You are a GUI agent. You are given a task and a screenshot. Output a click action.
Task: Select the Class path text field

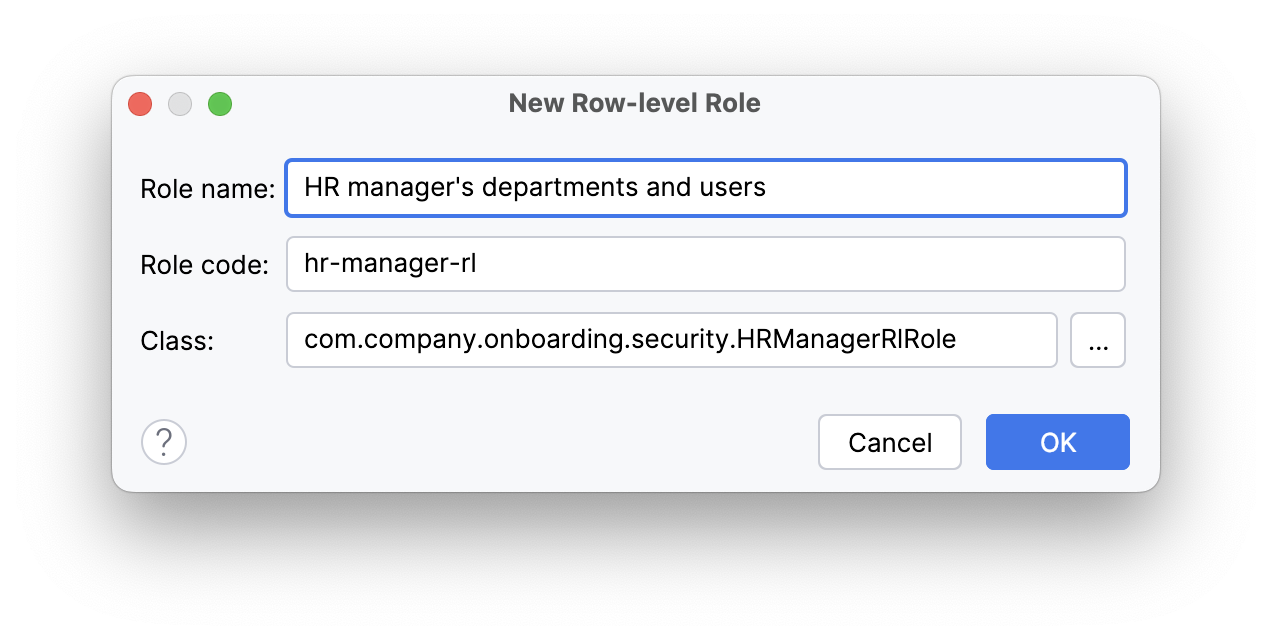pyautogui.click(x=670, y=340)
